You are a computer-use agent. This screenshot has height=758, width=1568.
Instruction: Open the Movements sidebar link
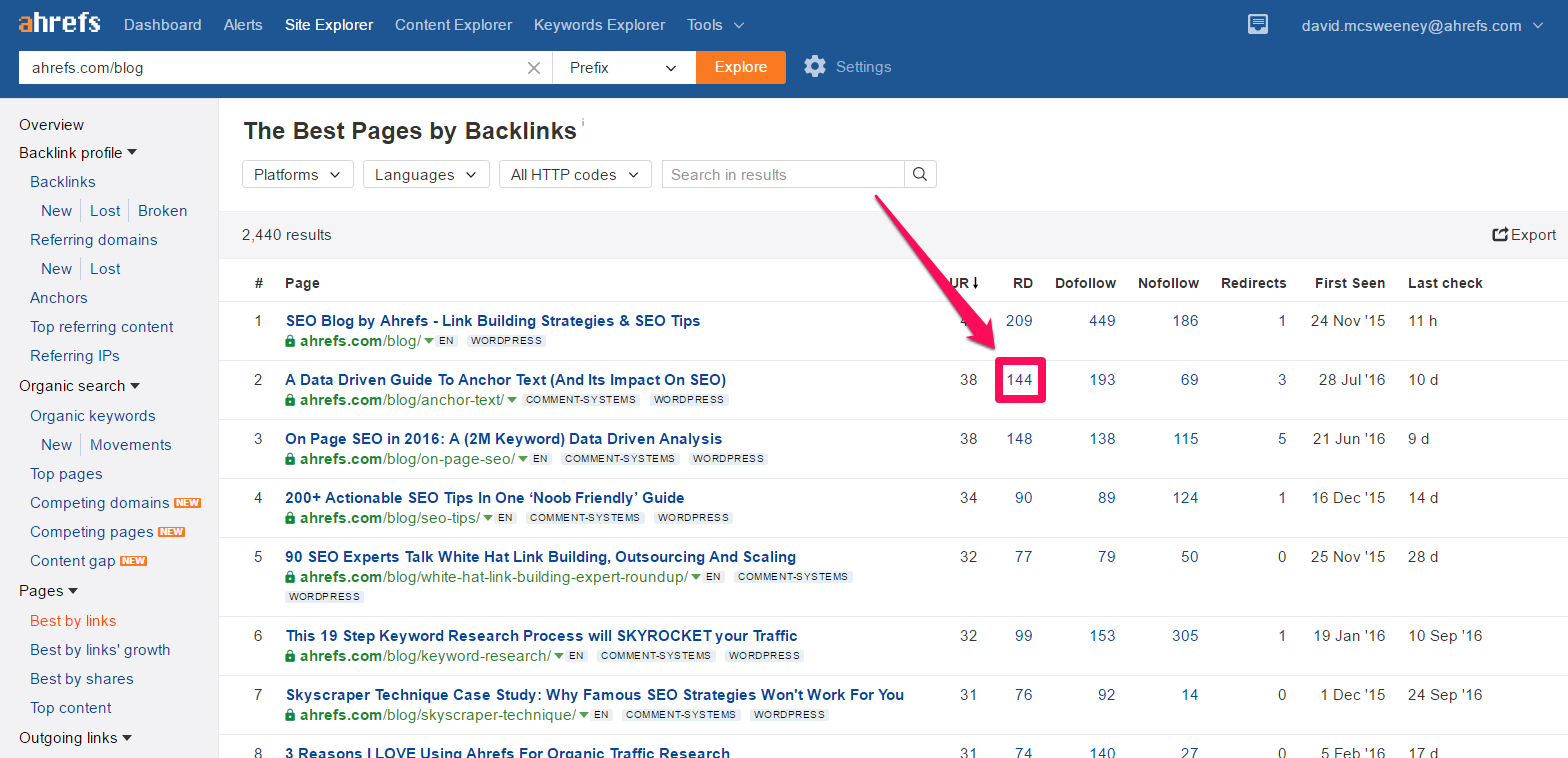pos(131,445)
